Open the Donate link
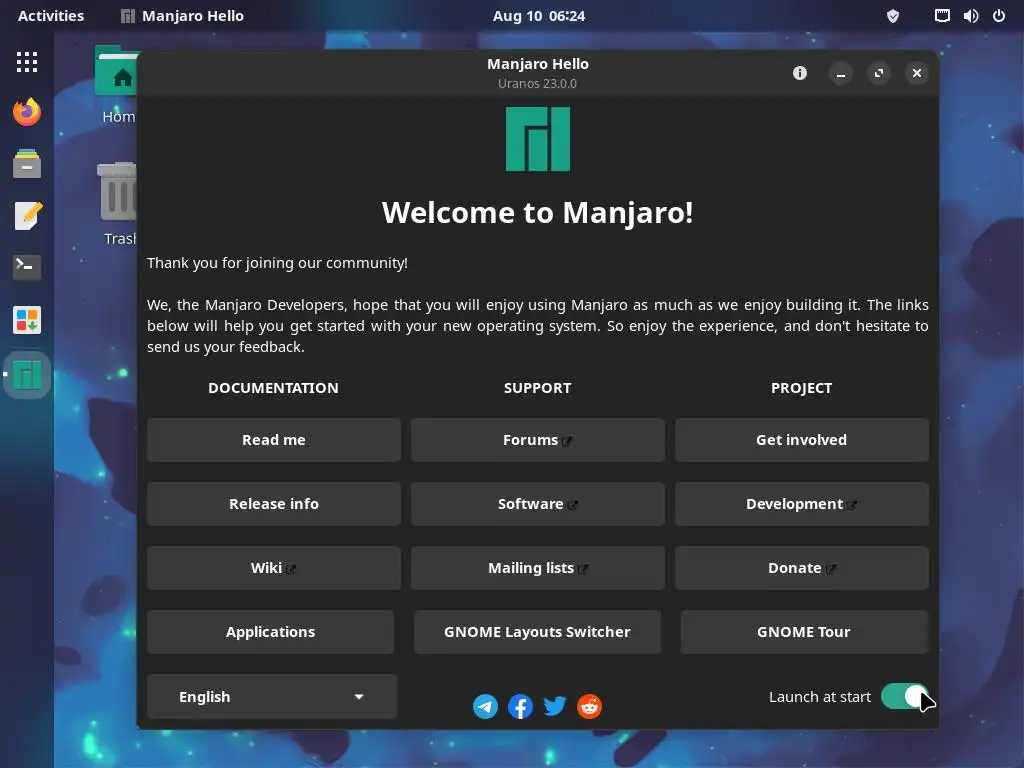The height and width of the screenshot is (768, 1024). click(802, 568)
